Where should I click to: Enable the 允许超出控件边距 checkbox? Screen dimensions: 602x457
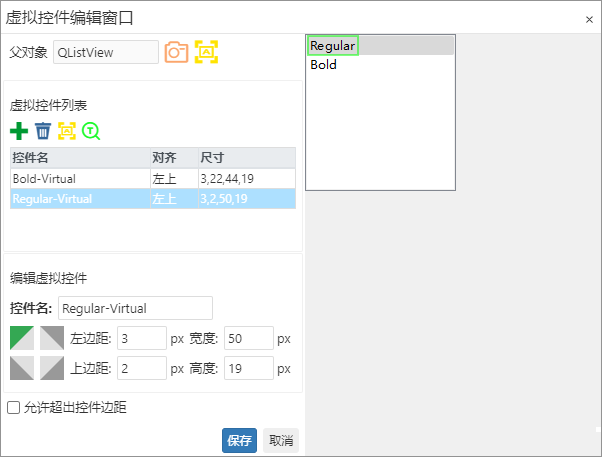[x=14, y=407]
